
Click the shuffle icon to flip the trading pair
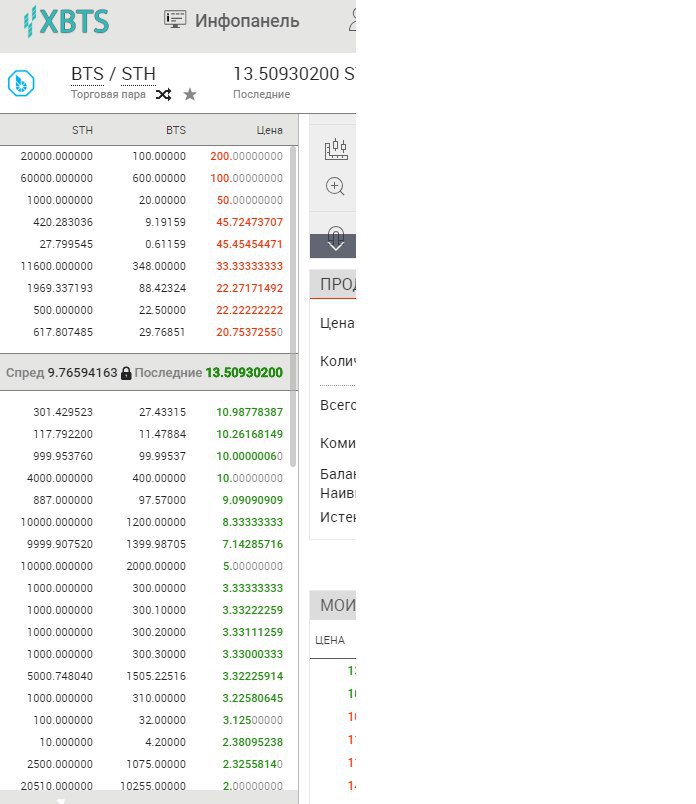[164, 94]
